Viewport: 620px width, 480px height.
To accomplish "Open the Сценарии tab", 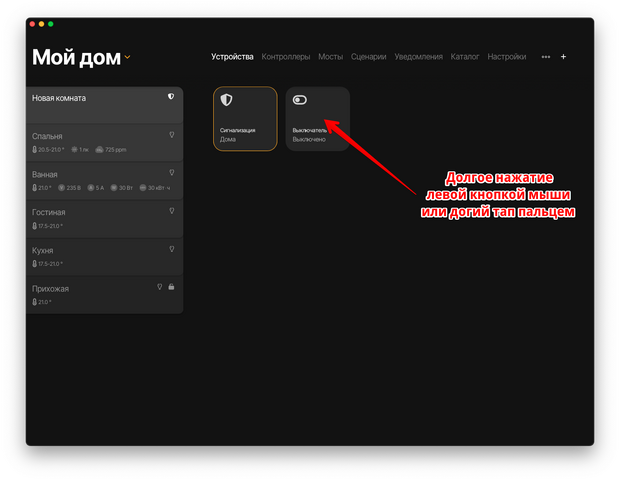I will (x=369, y=57).
